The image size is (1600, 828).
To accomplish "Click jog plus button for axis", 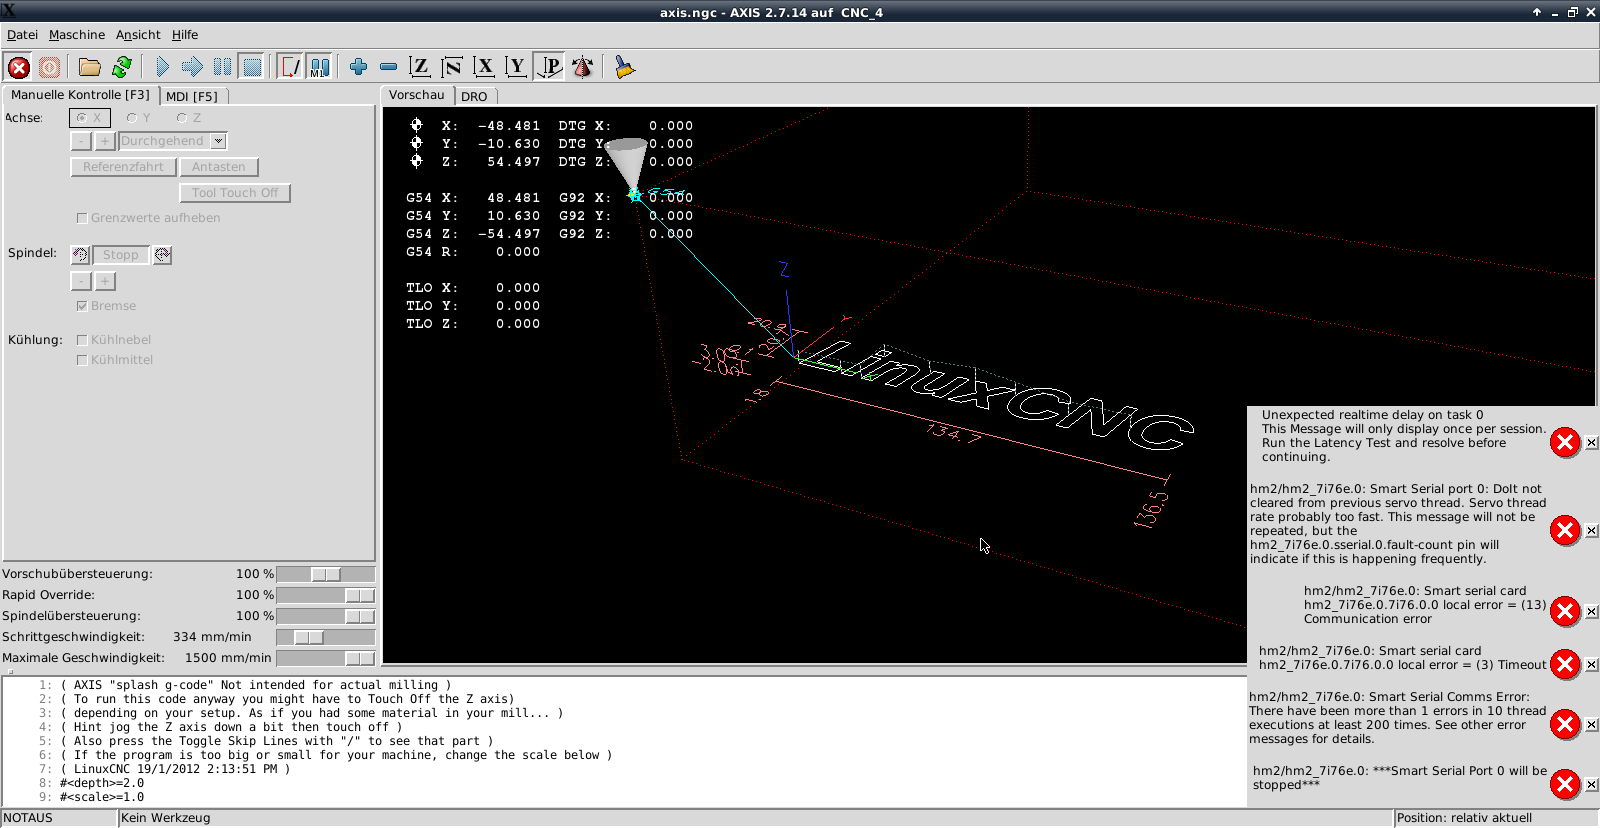I will coord(104,141).
